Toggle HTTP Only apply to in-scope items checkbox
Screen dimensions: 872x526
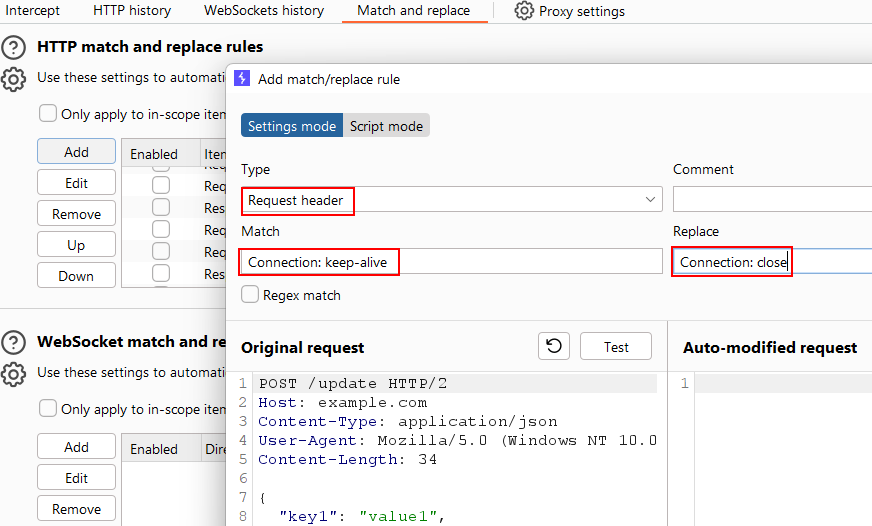(48, 113)
